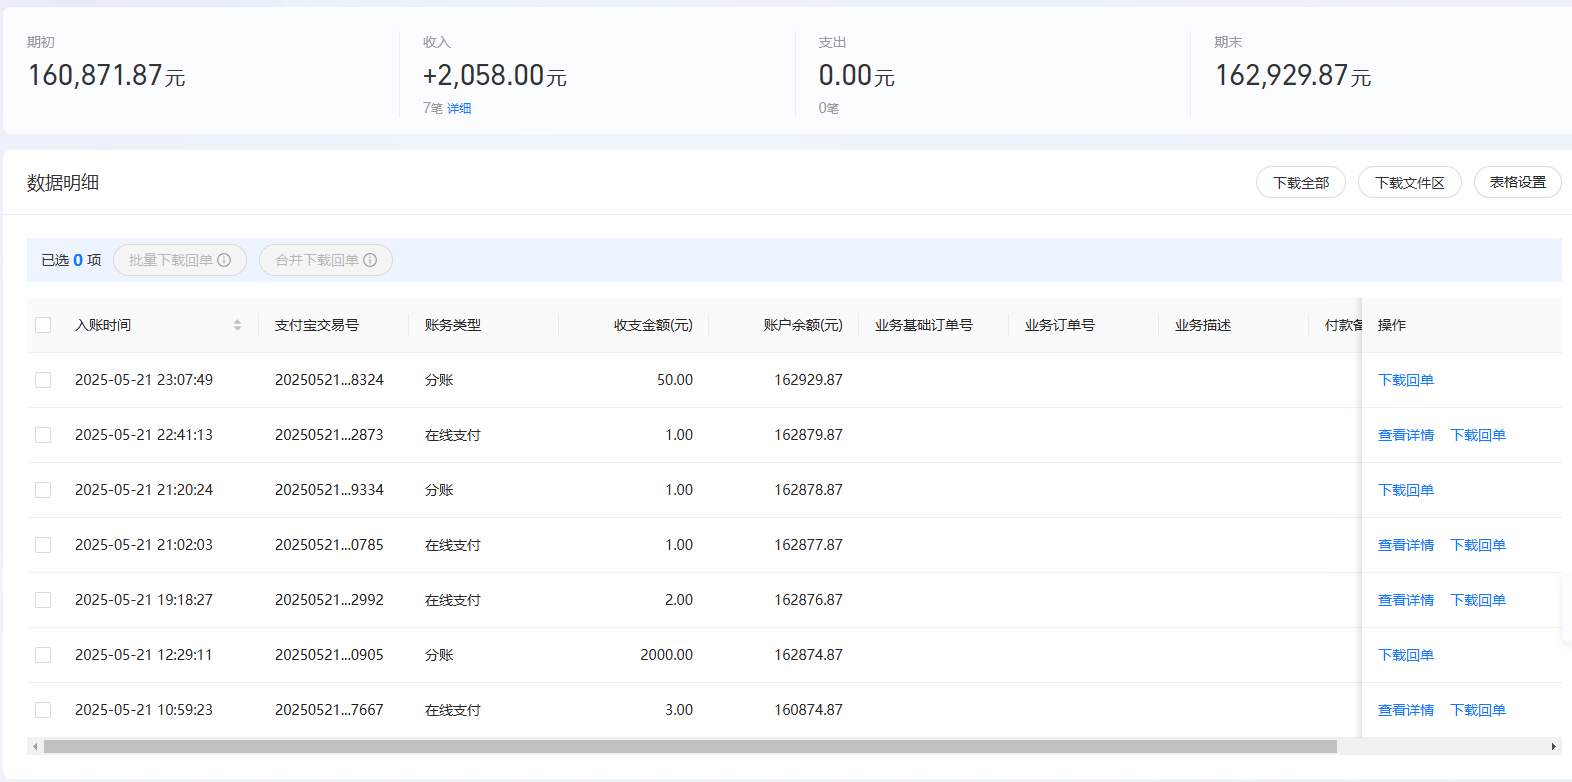The width and height of the screenshot is (1572, 782).
Task: Open 下载文件区 download area
Action: coord(1409,183)
